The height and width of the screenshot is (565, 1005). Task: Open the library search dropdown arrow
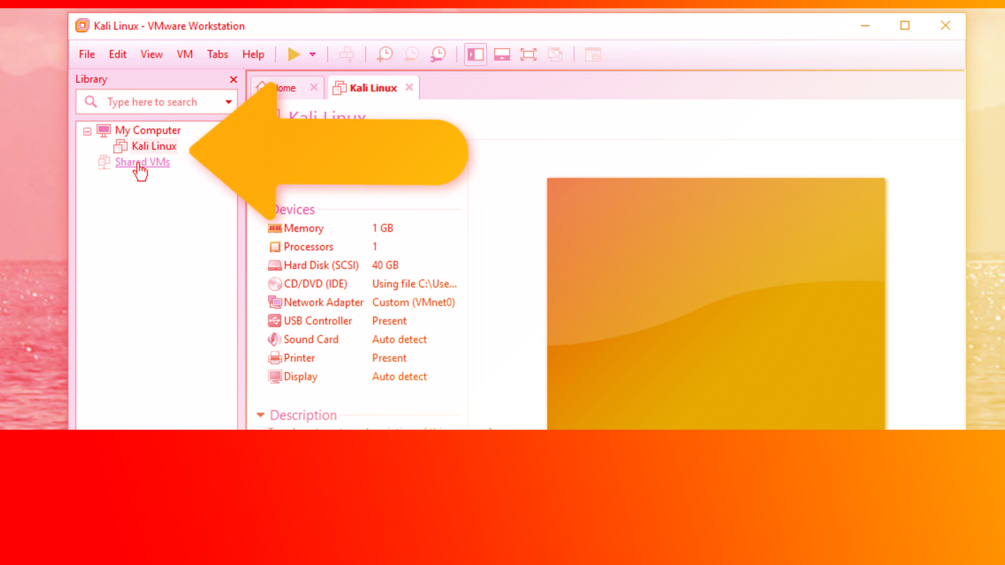pos(229,102)
